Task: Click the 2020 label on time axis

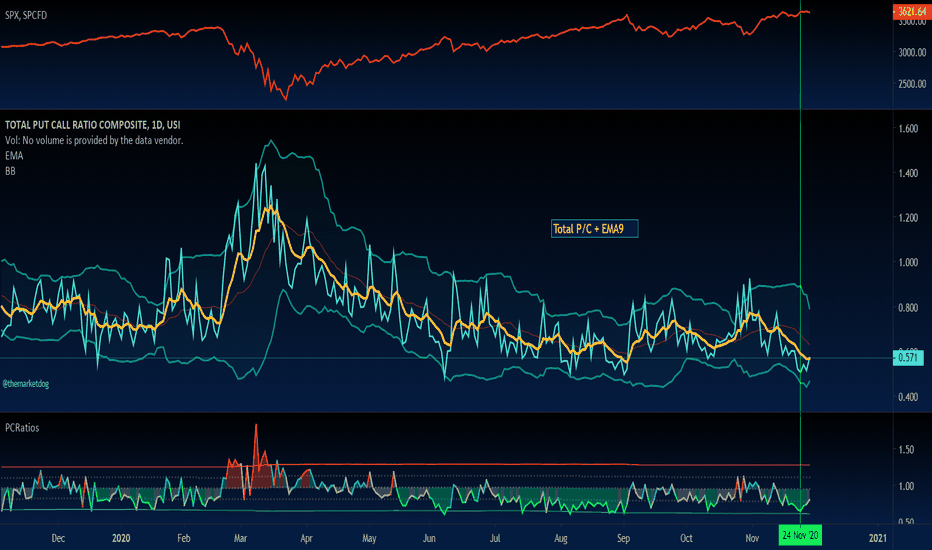Action: pyautogui.click(x=121, y=539)
